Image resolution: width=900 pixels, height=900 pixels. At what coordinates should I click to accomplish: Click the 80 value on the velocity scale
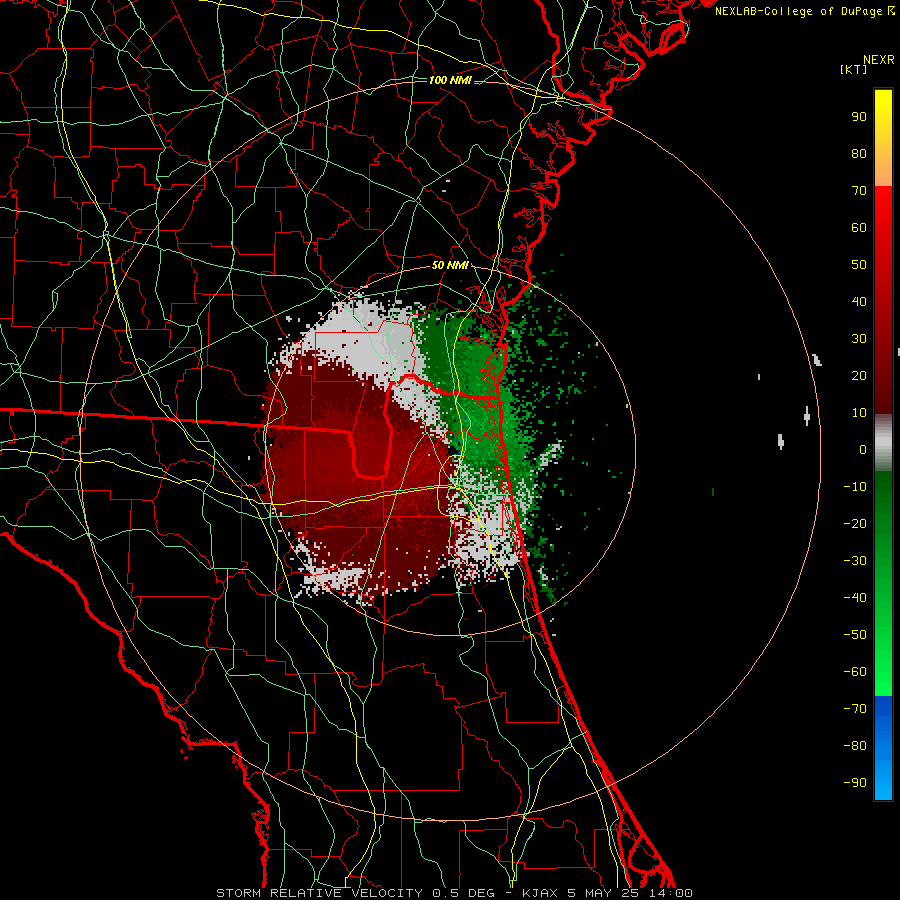coord(859,153)
